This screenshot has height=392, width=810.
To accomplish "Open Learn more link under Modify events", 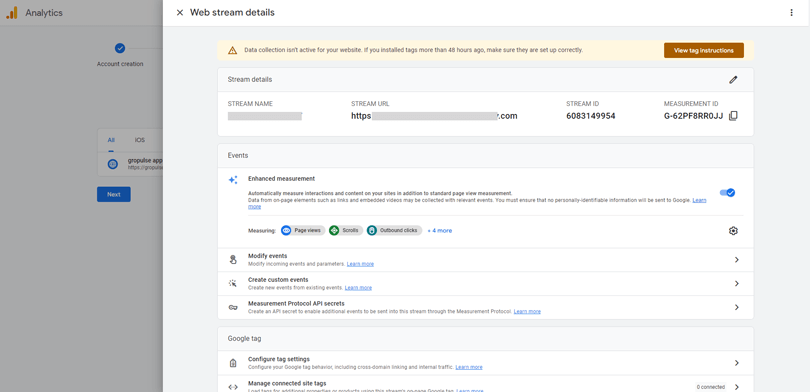I will click(x=360, y=264).
